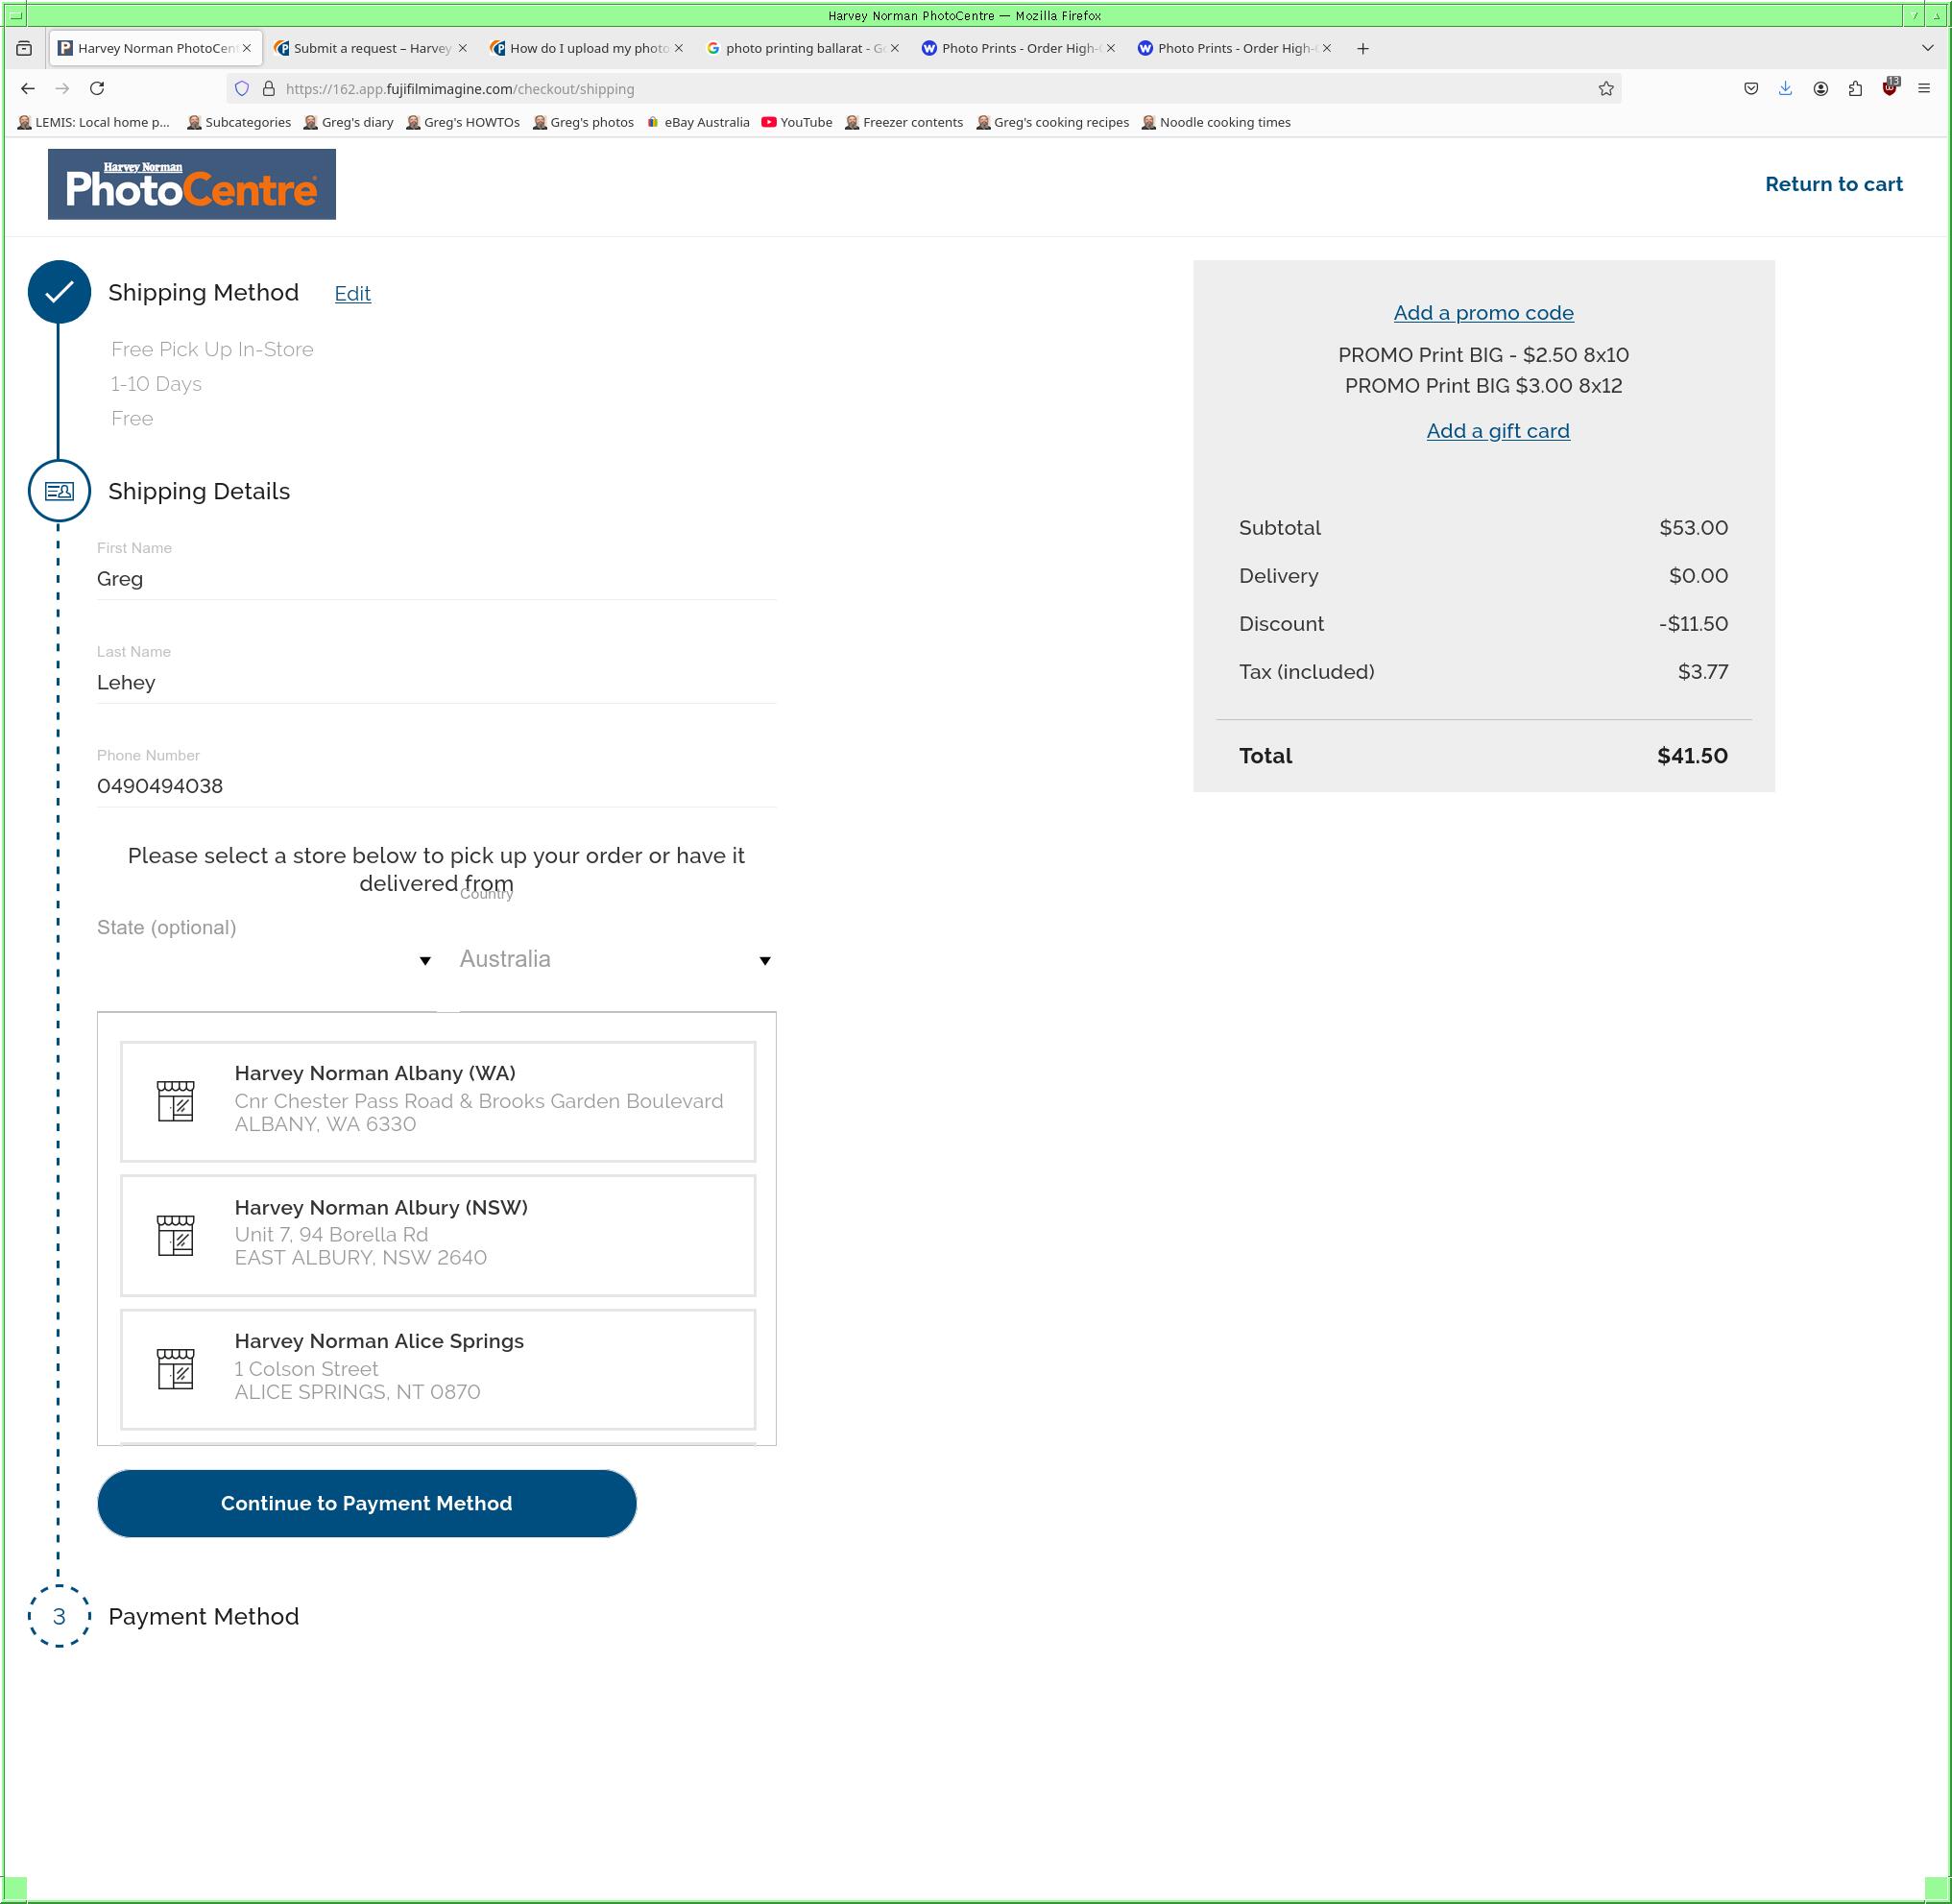The width and height of the screenshot is (1952, 1904).
Task: Open the Firefox downloads panel
Action: tap(1785, 88)
